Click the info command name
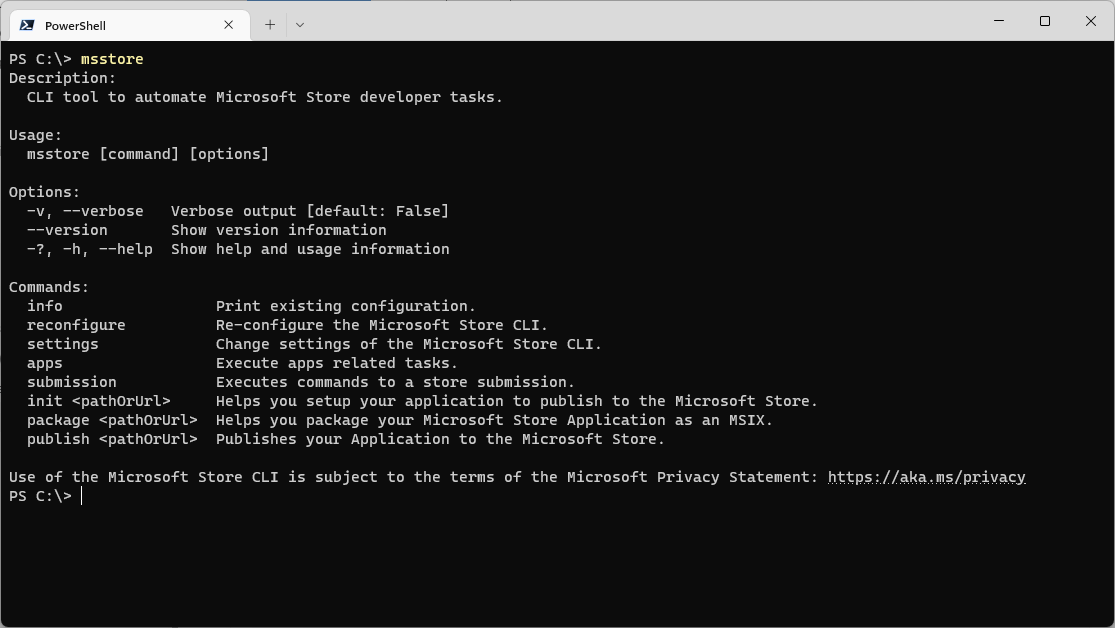 pyautogui.click(x=45, y=306)
